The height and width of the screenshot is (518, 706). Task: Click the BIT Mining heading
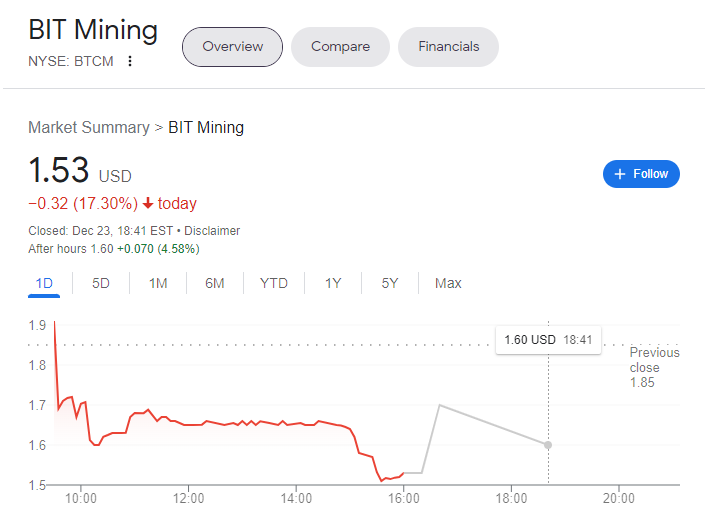coord(93,30)
